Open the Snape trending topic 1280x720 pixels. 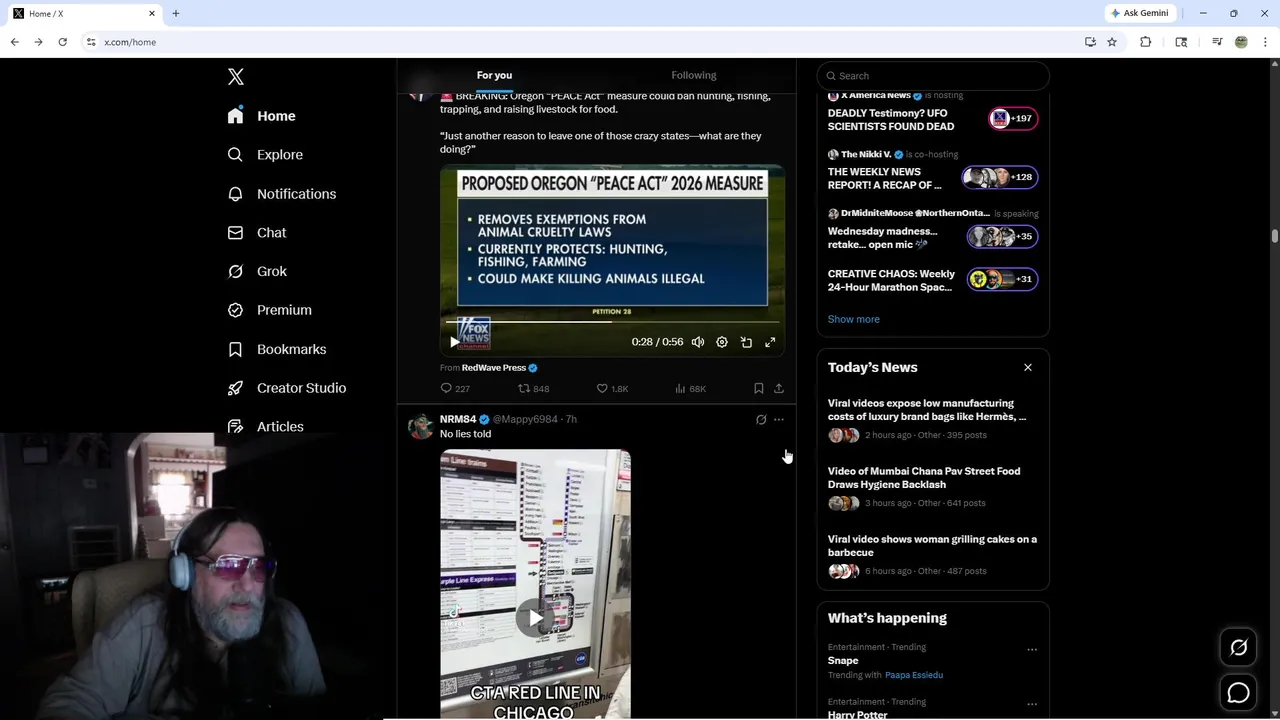pos(843,661)
